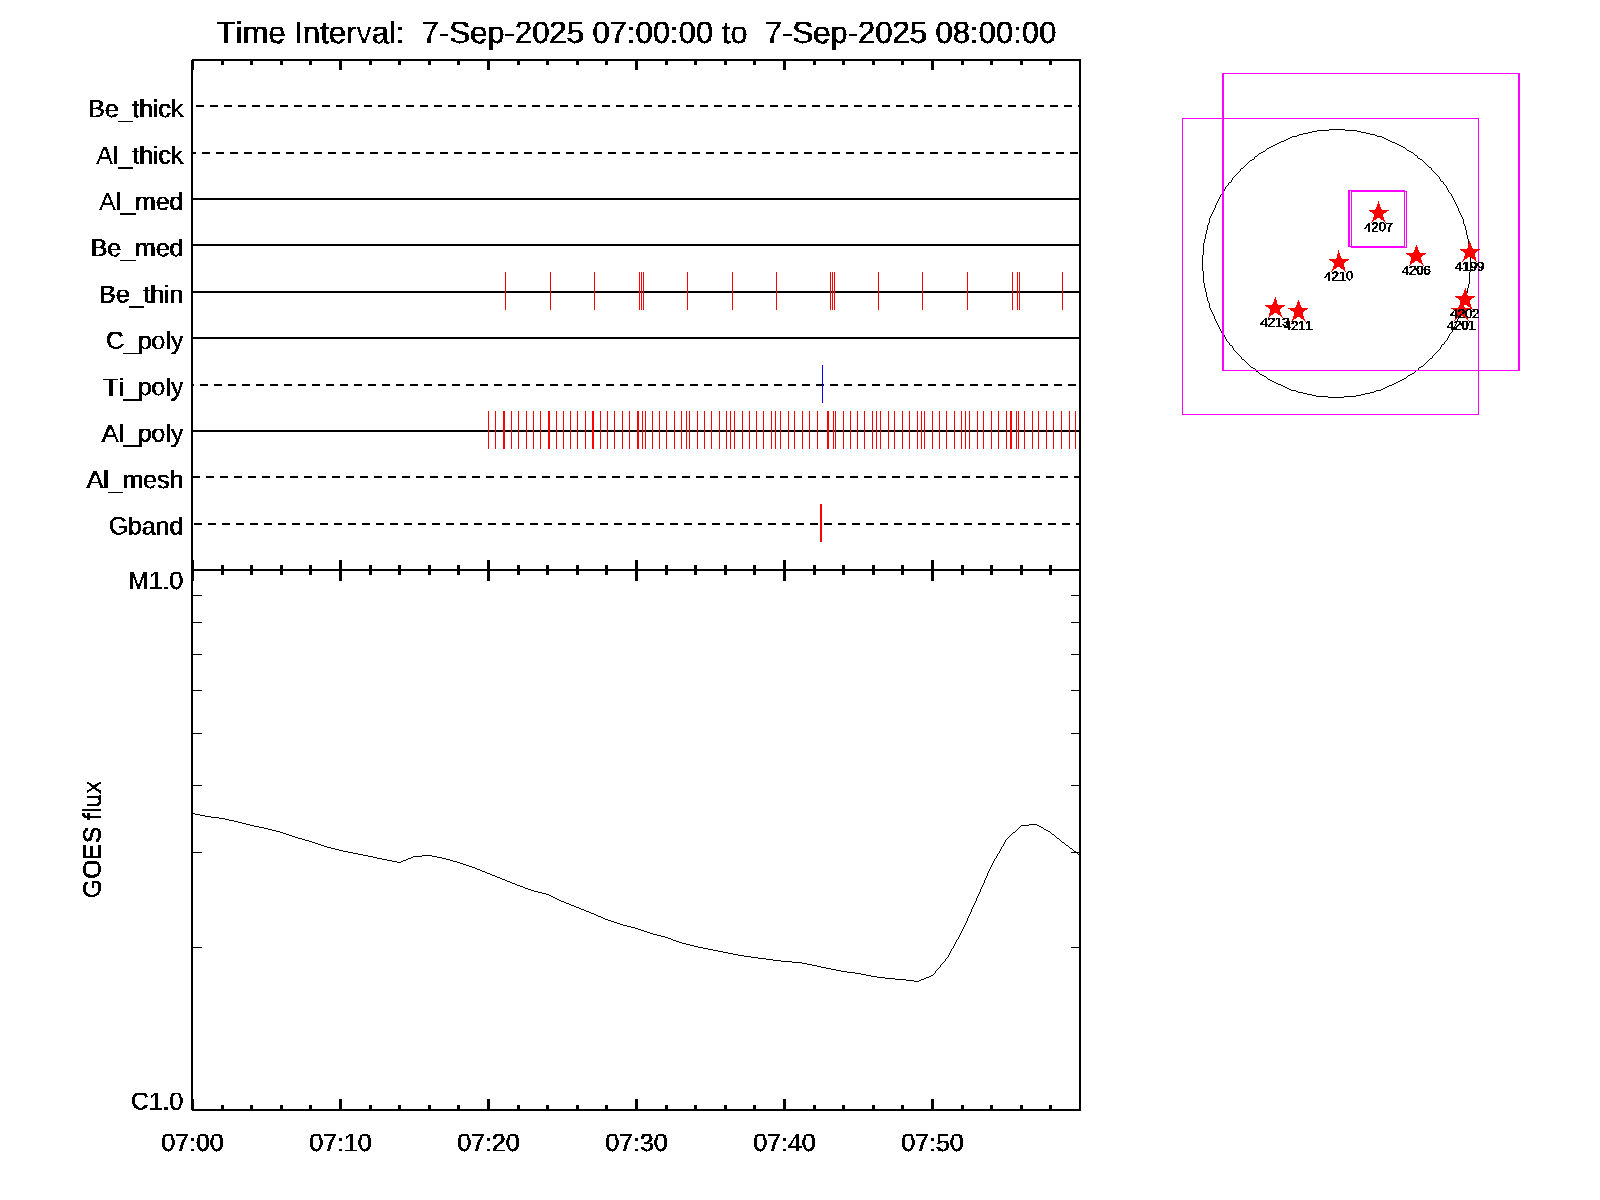The height and width of the screenshot is (1200, 1600).
Task: Click the star for region 4213
Action: tap(1274, 308)
